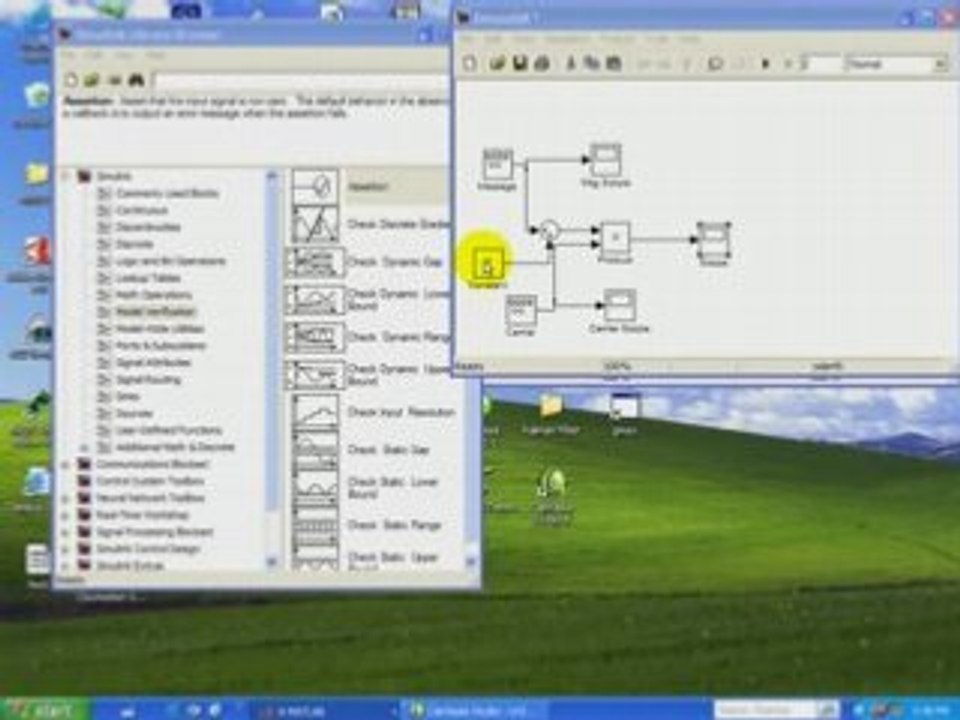Screen dimensions: 960x720
Task: Click New icon in model window toolbar
Action: [x=470, y=63]
